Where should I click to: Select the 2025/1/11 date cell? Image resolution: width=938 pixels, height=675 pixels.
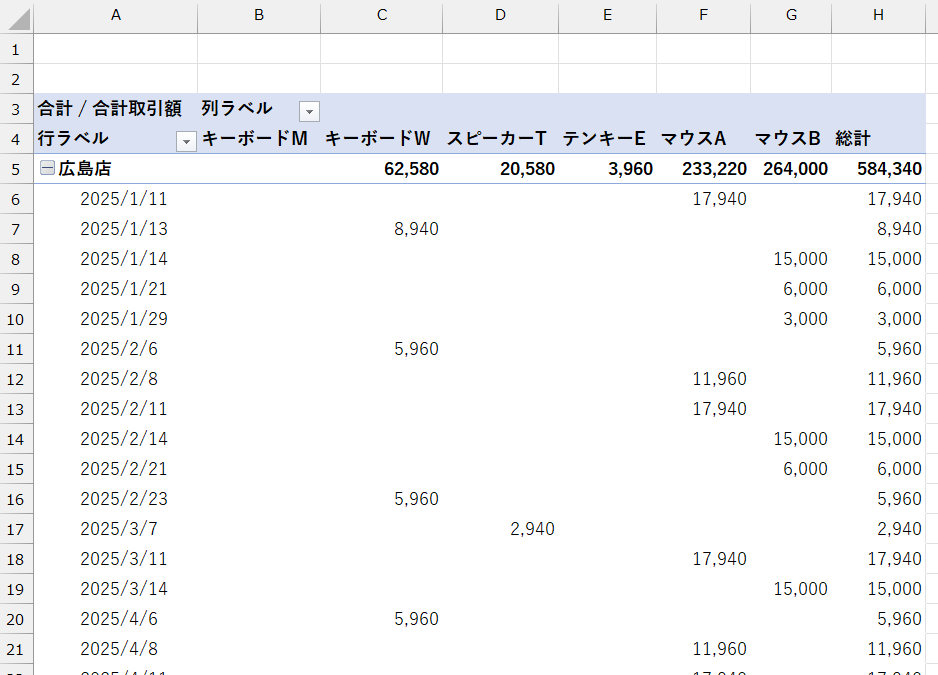point(124,199)
